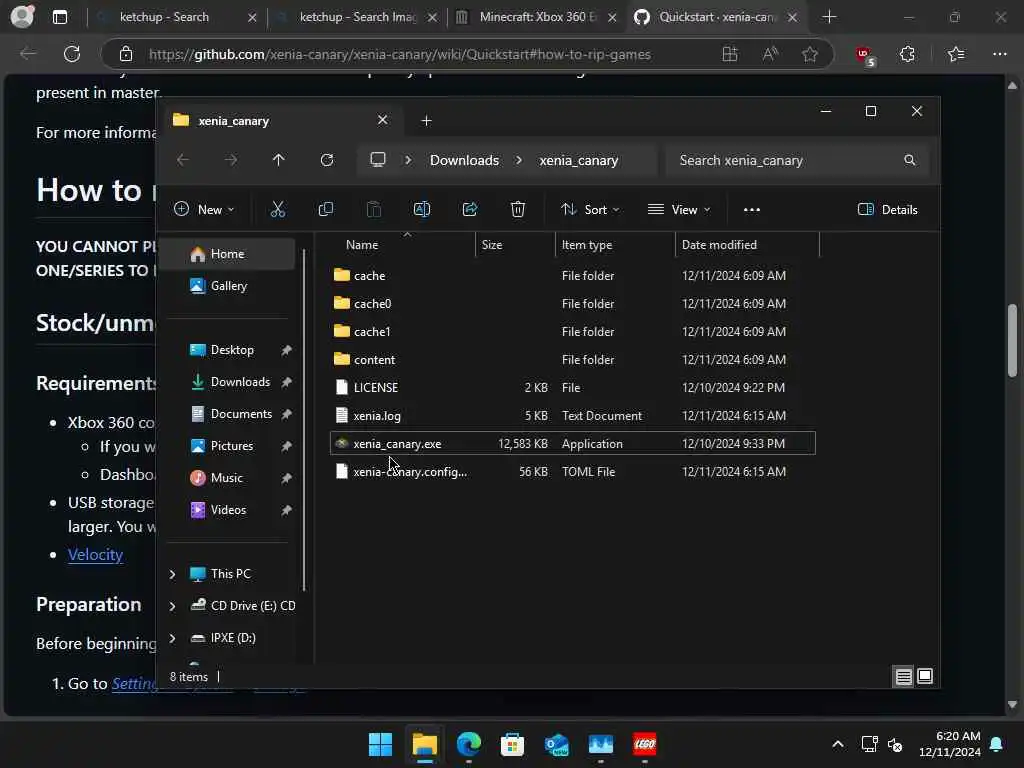
Task: Select the Quickstart xenia-canary browser tab
Action: point(716,17)
